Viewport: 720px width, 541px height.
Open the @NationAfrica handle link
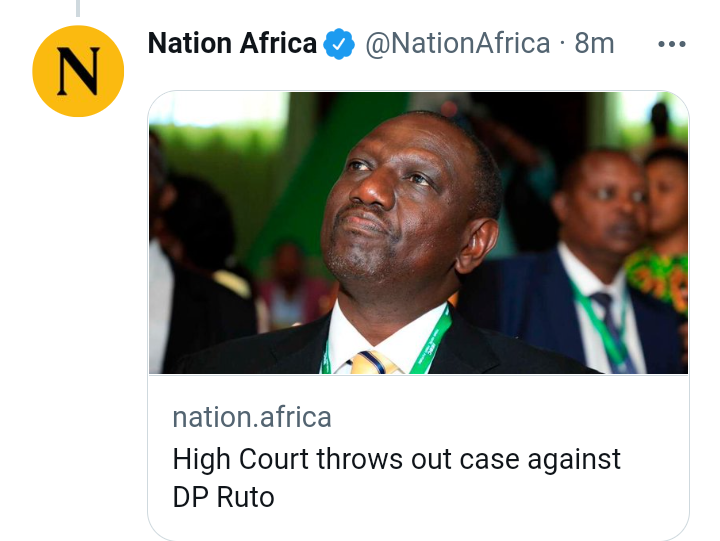point(457,44)
